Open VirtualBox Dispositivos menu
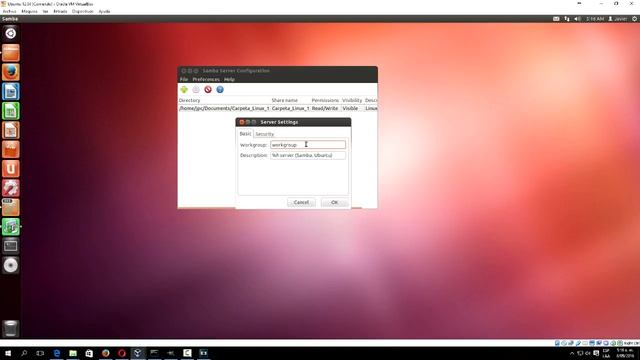The height and width of the screenshot is (360, 640). (83, 11)
